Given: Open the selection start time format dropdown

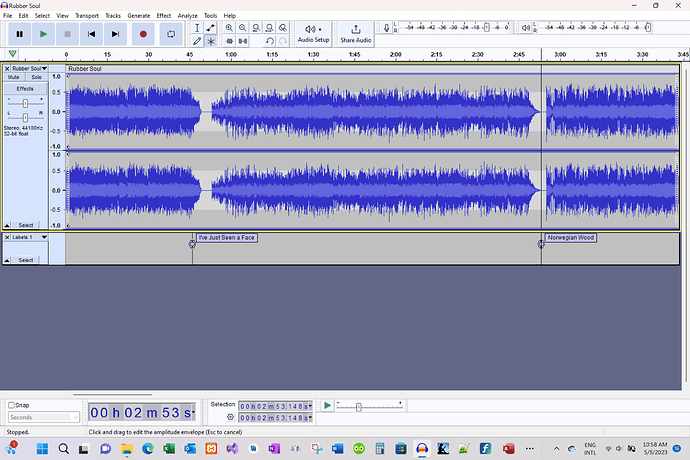Looking at the screenshot, I should [310, 406].
